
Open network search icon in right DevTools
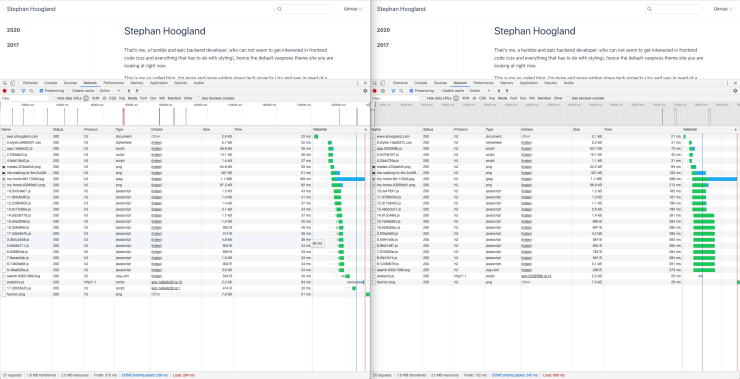[x=401, y=91]
